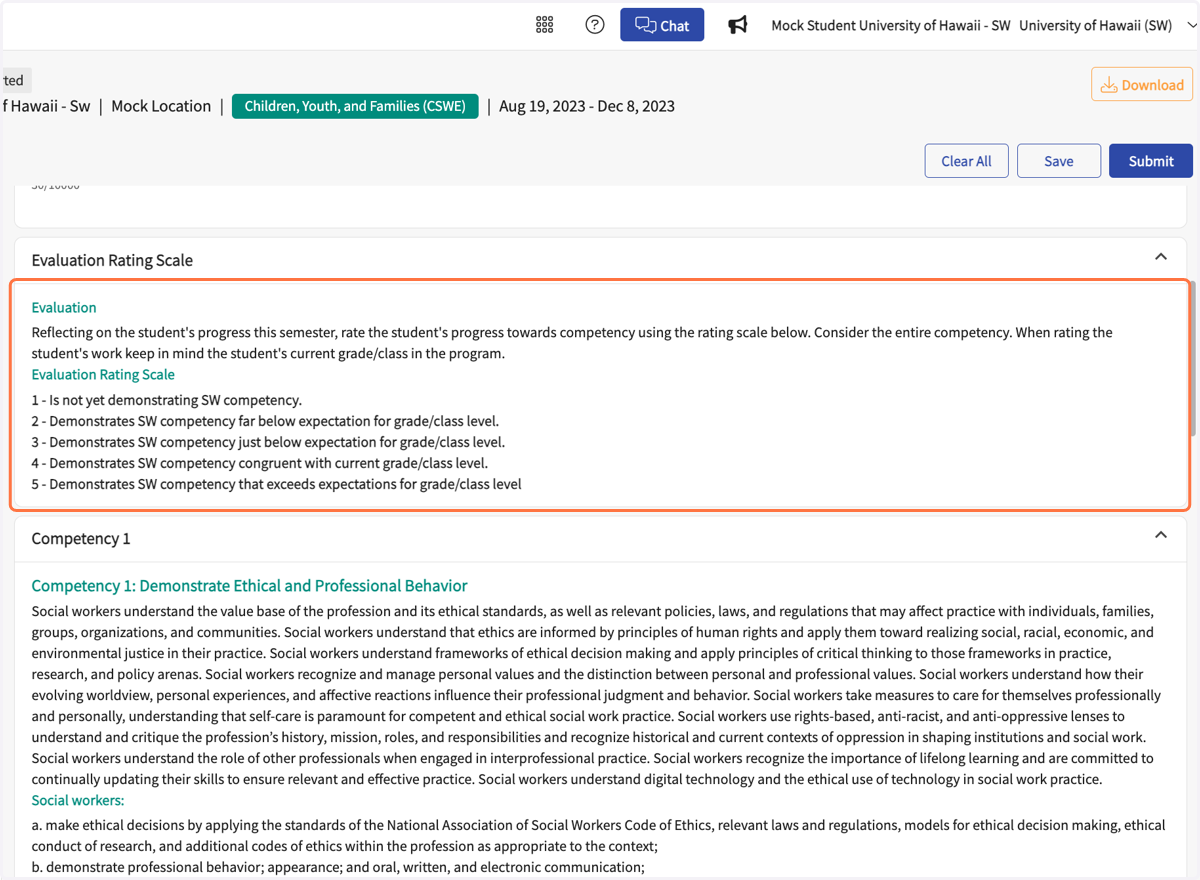
Task: Open the announcements megaphone icon
Action: coord(738,25)
